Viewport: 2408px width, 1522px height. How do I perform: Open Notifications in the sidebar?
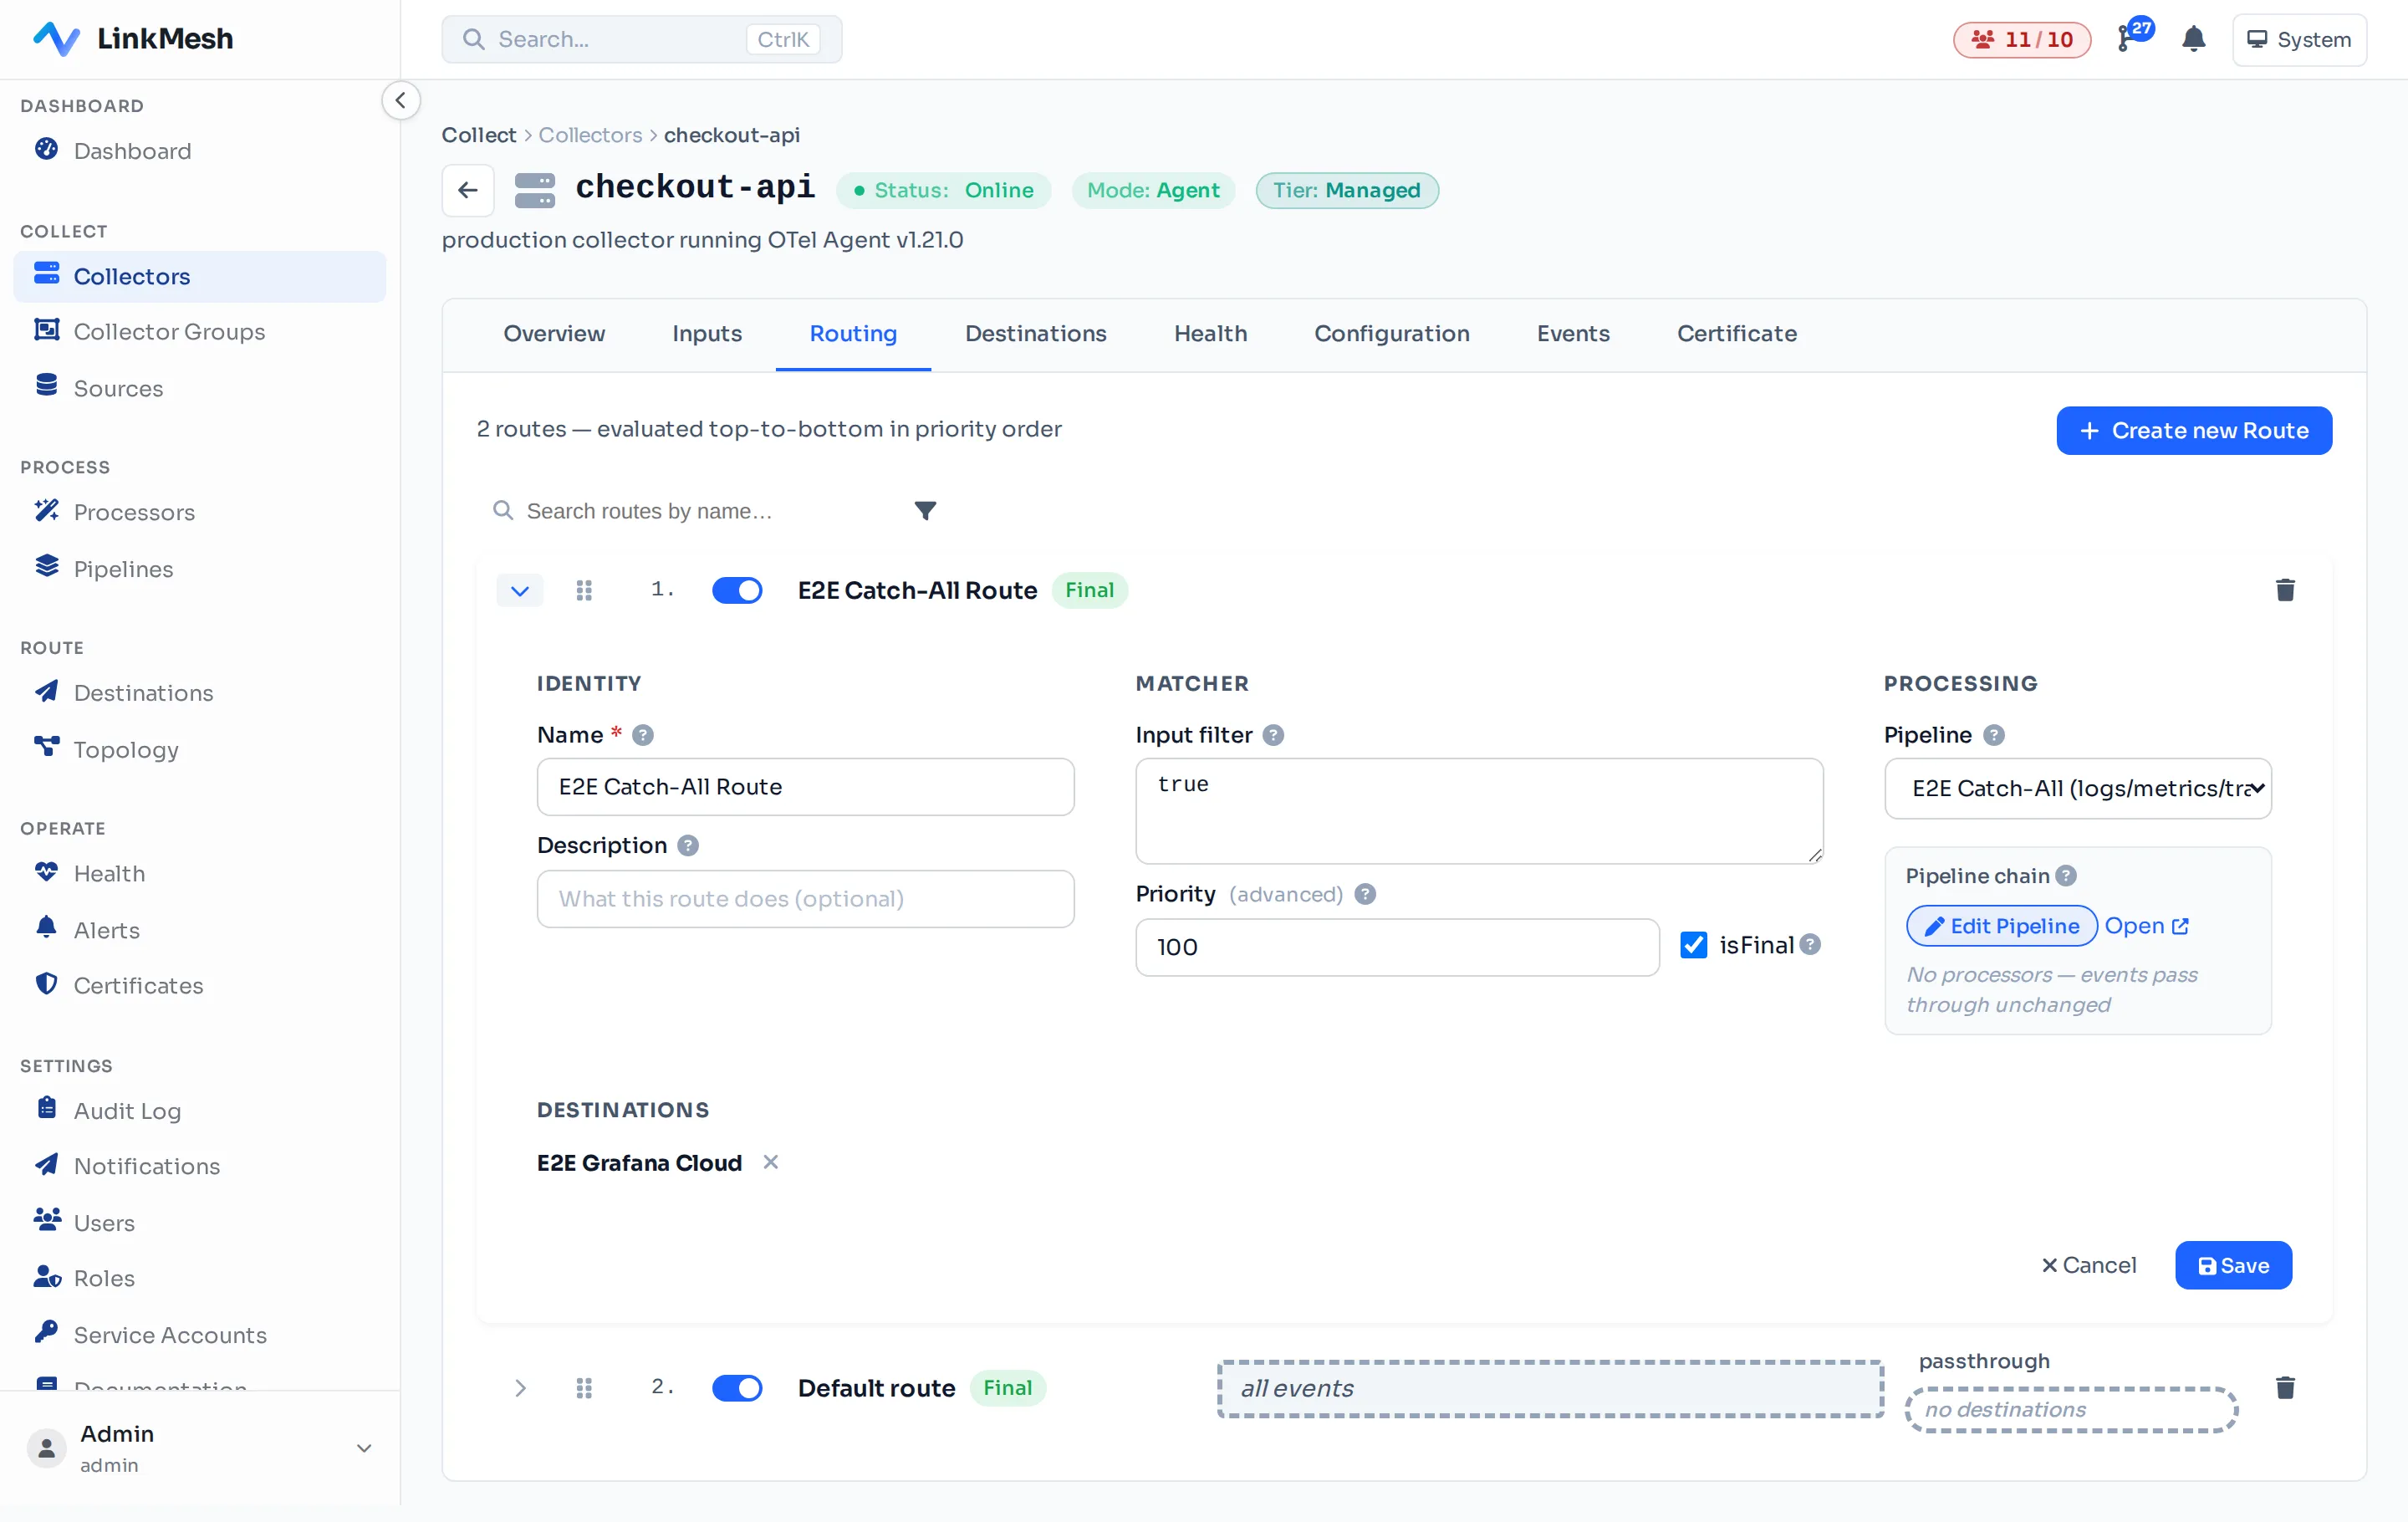coord(199,1166)
